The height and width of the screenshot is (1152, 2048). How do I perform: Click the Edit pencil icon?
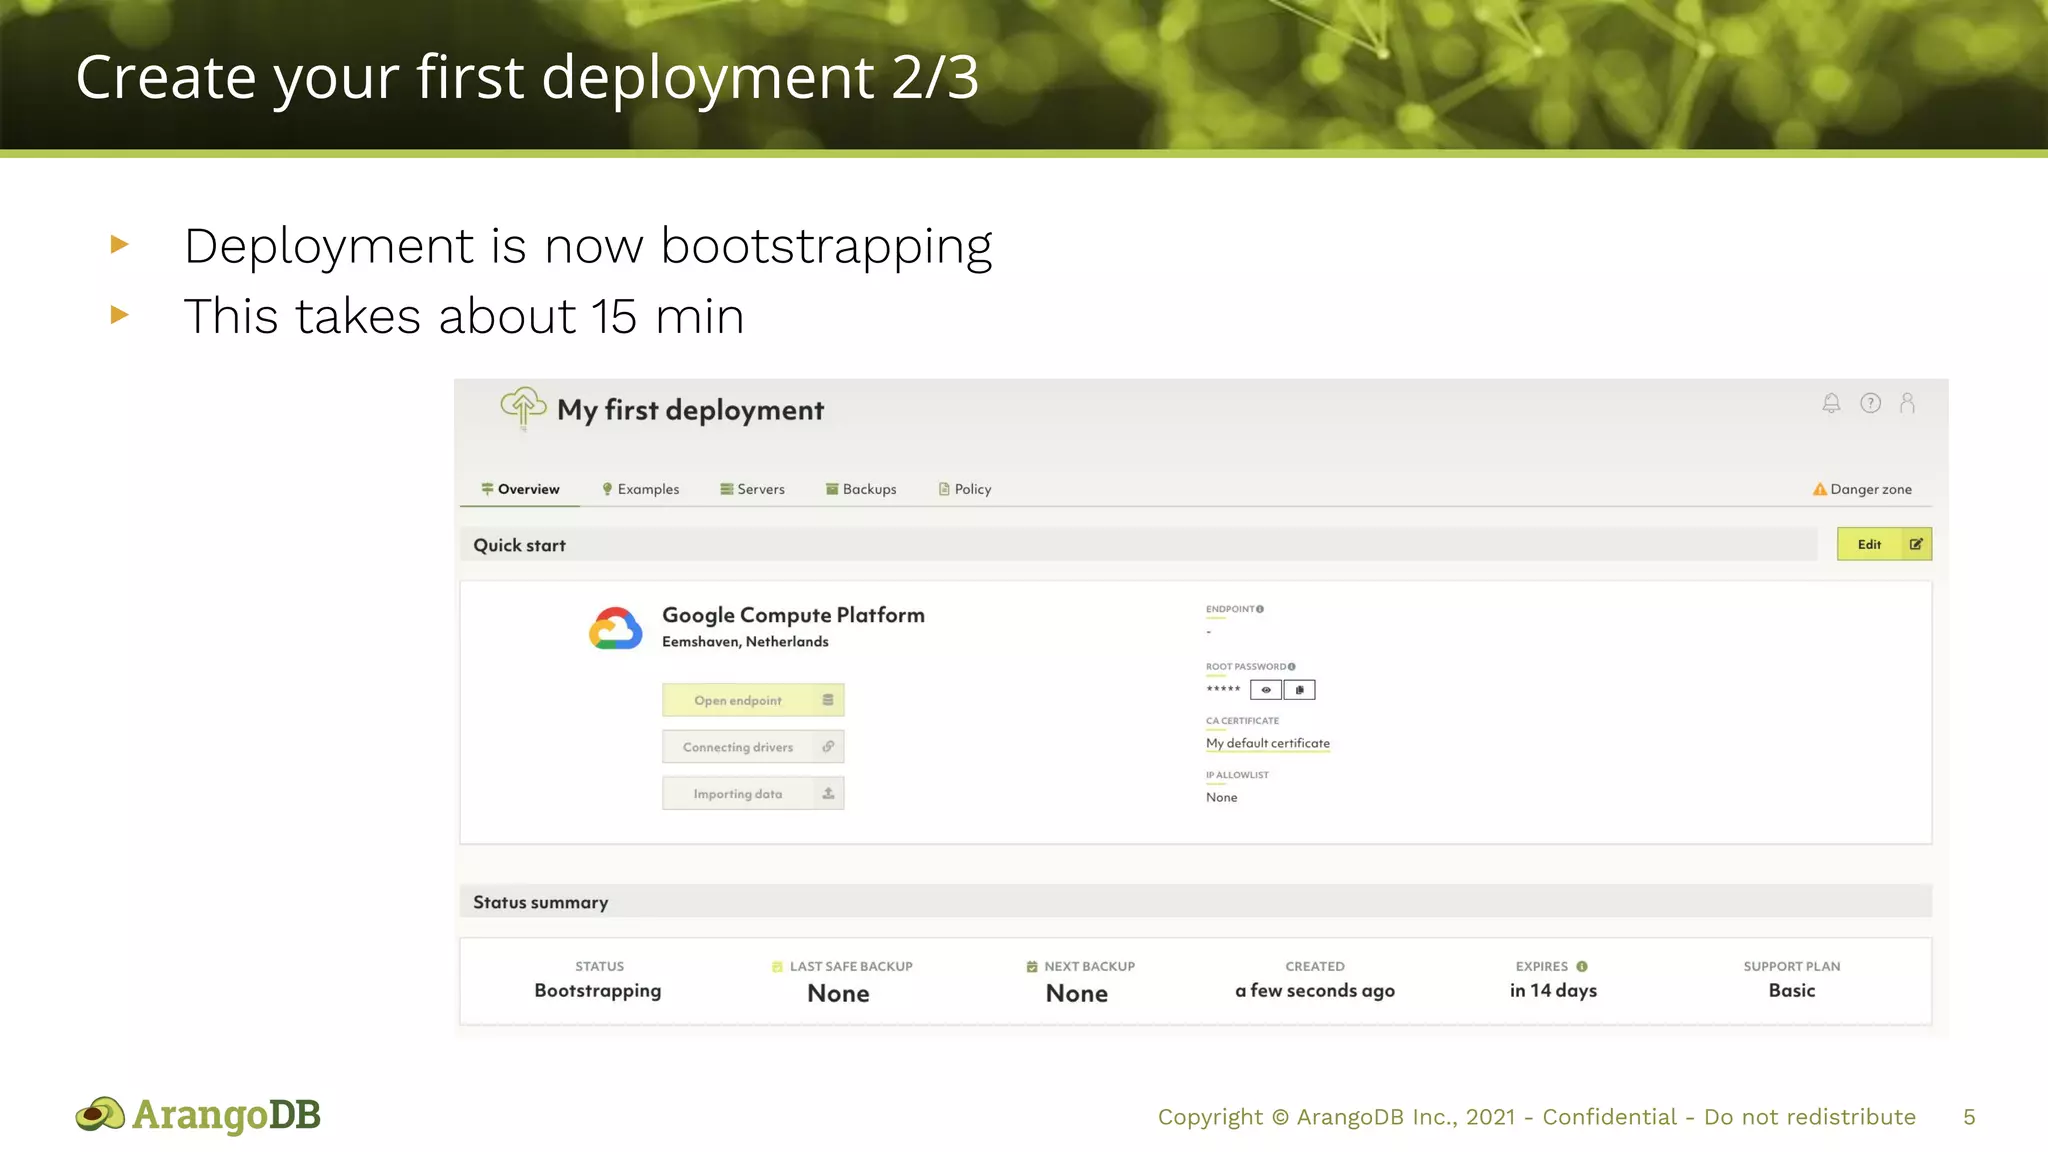point(1916,544)
